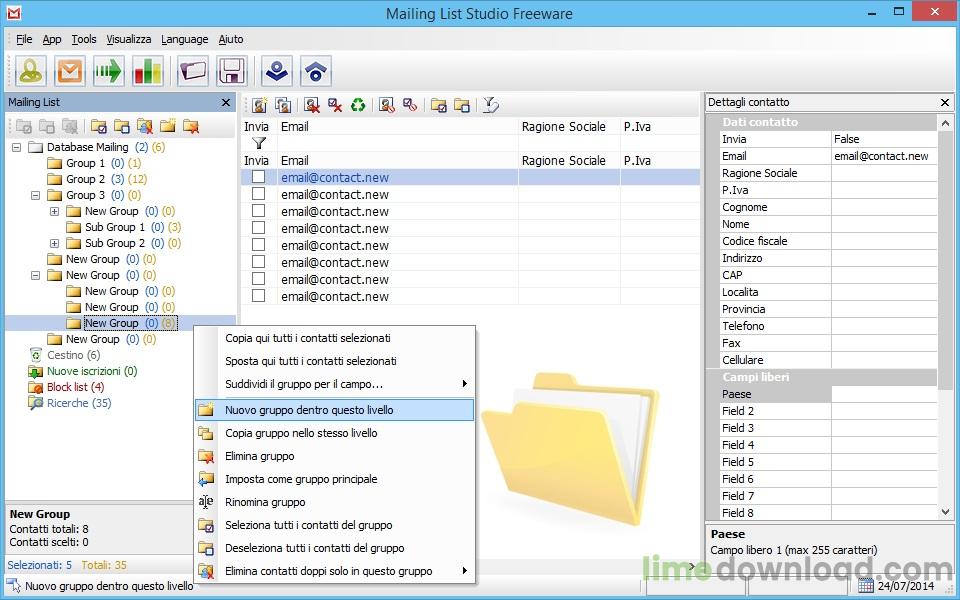The height and width of the screenshot is (600, 960).
Task: Choose Elimina gruppo from context menu
Action: click(335, 456)
